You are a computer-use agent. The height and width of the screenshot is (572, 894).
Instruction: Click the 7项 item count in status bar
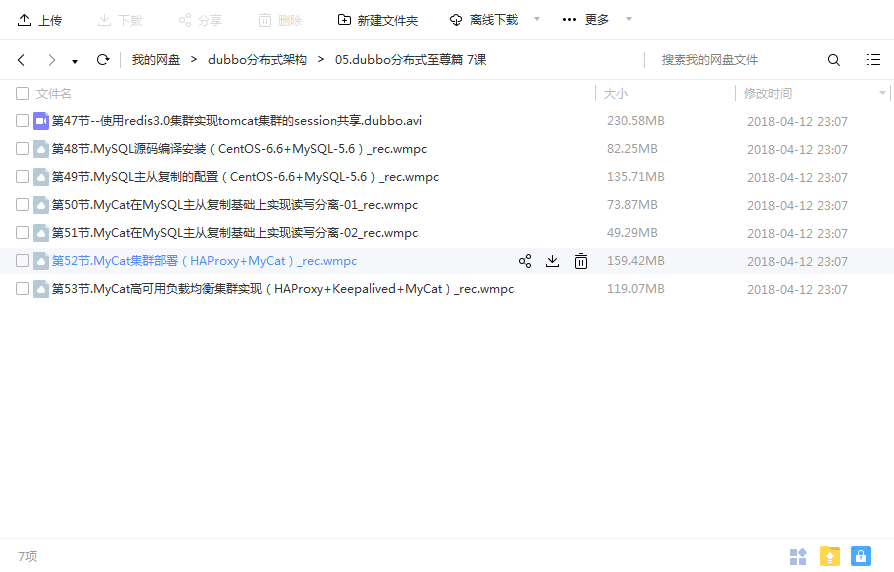click(x=27, y=556)
